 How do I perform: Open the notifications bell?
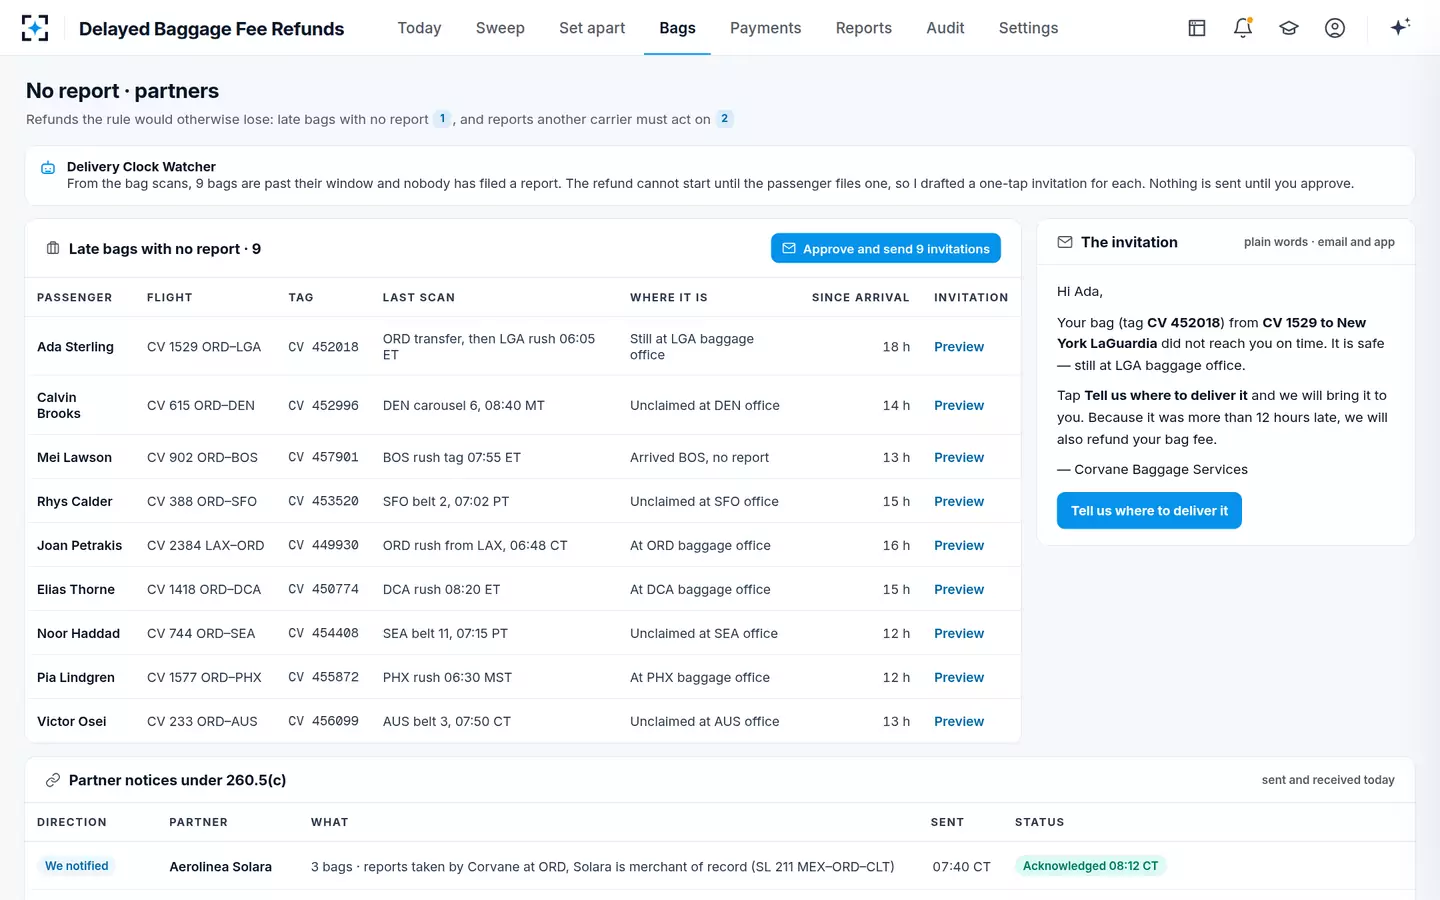1243,28
